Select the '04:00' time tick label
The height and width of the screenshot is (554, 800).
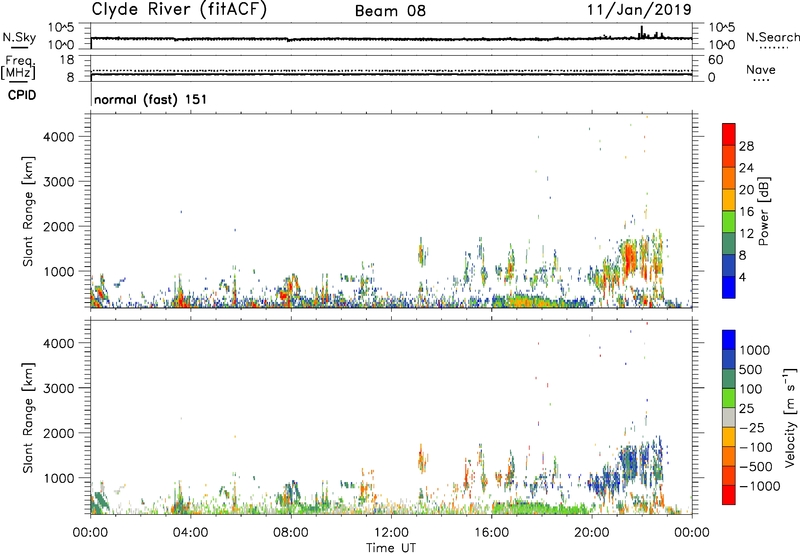click(x=190, y=533)
